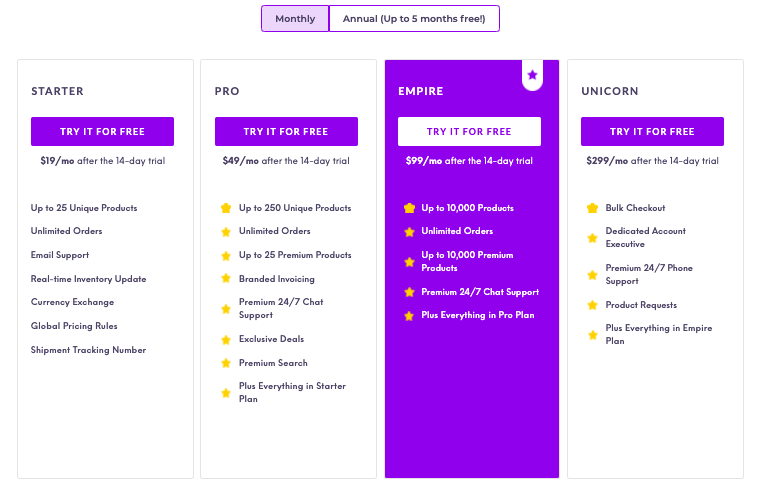Click star icon next to Premium Search
This screenshot has height=490, width=761.
(226, 363)
